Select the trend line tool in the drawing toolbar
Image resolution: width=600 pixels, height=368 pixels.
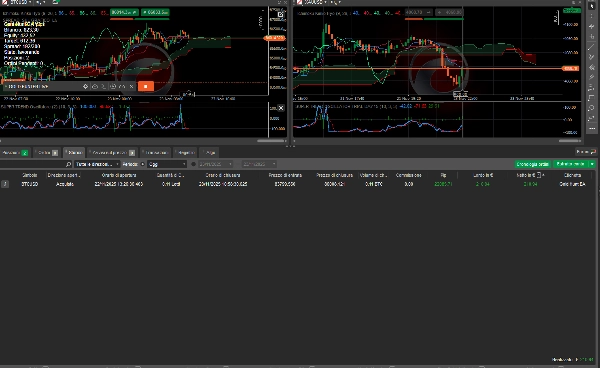tap(592, 47)
